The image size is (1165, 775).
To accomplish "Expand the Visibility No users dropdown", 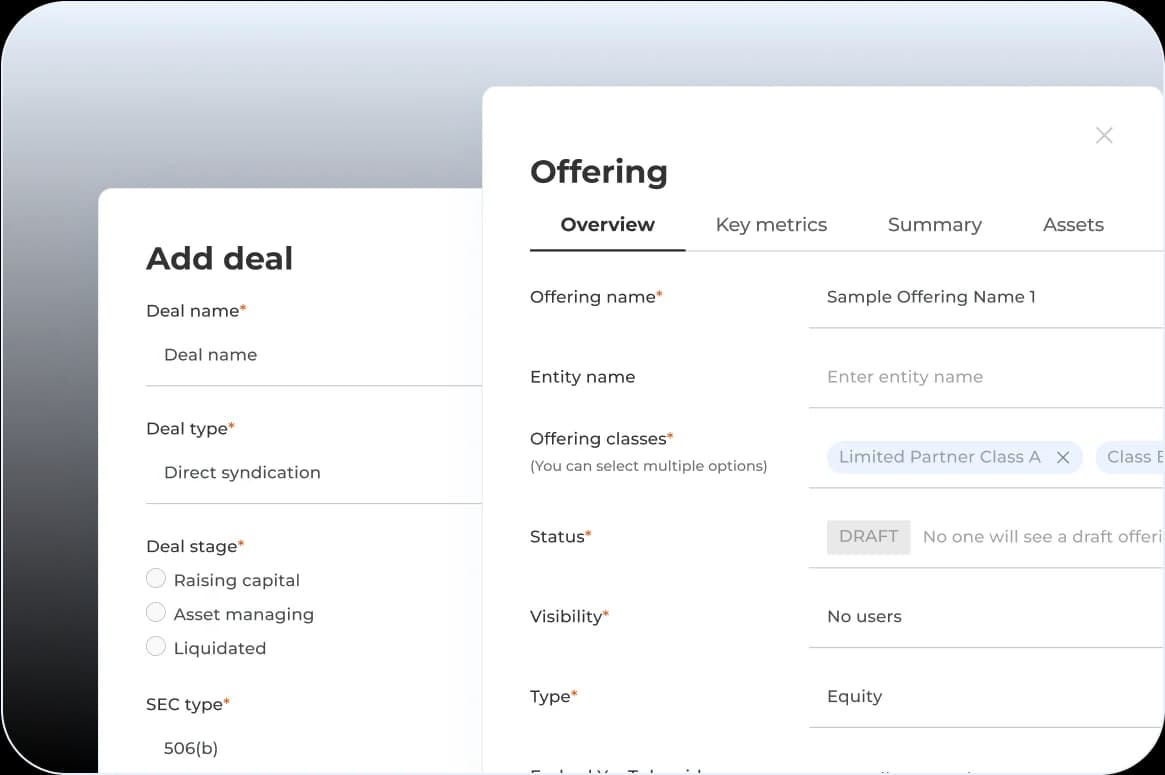I will click(984, 617).
